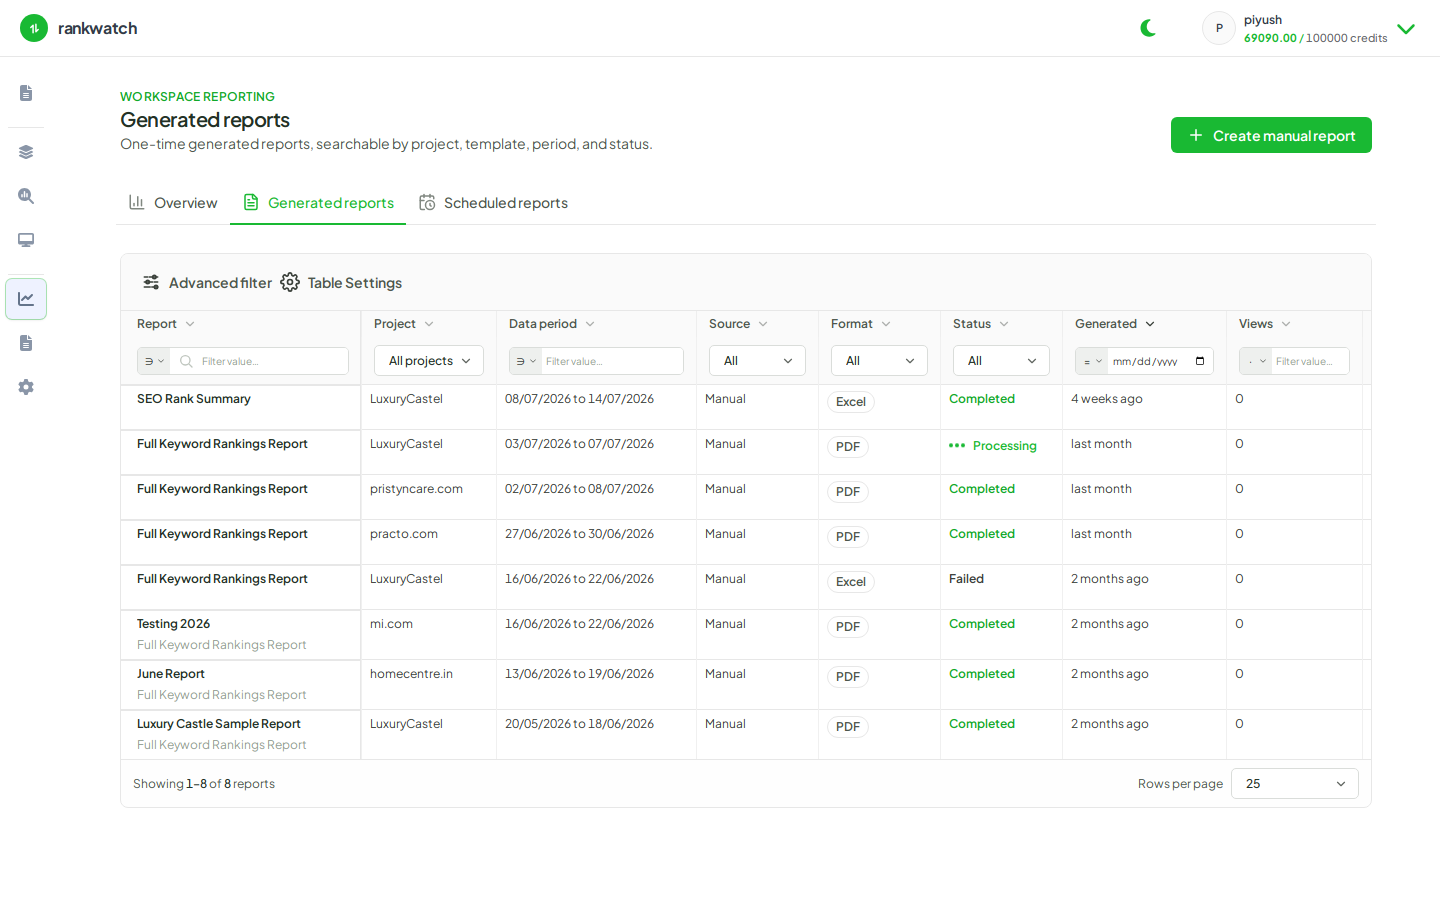Open the SEO Rank Summary report
The height and width of the screenshot is (900, 1440).
click(194, 399)
